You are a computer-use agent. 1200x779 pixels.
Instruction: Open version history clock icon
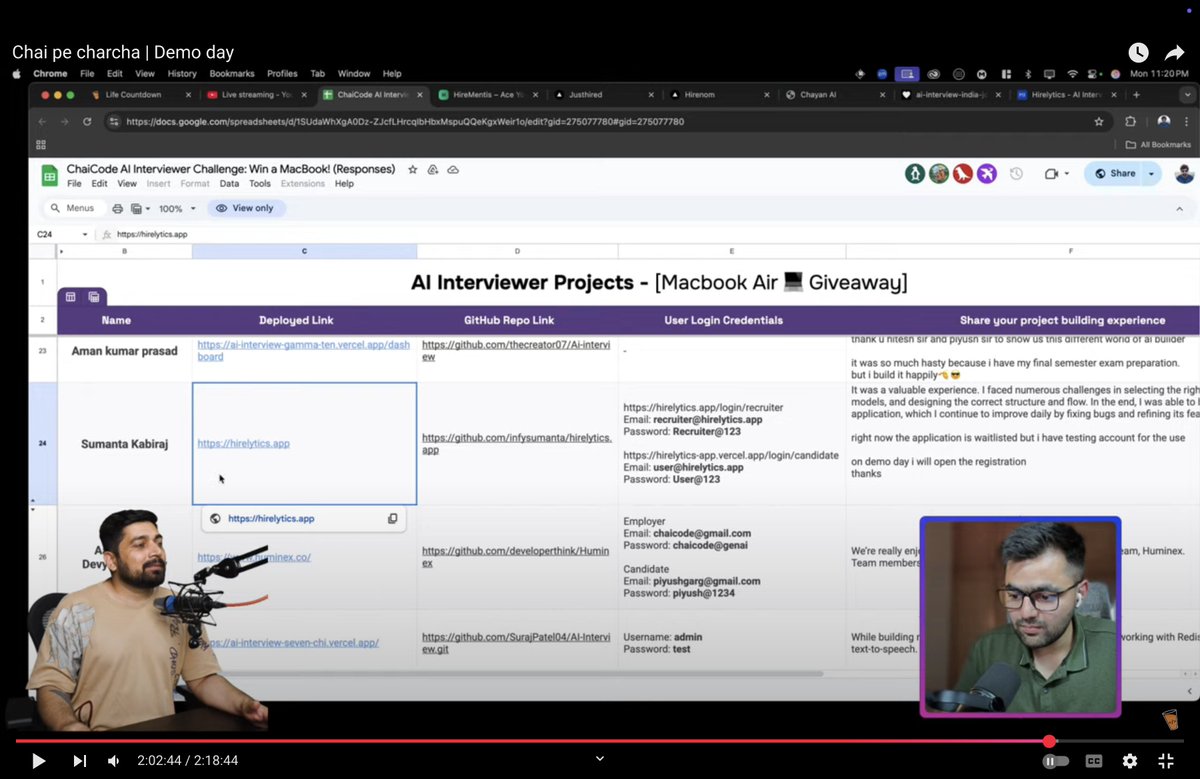1016,173
